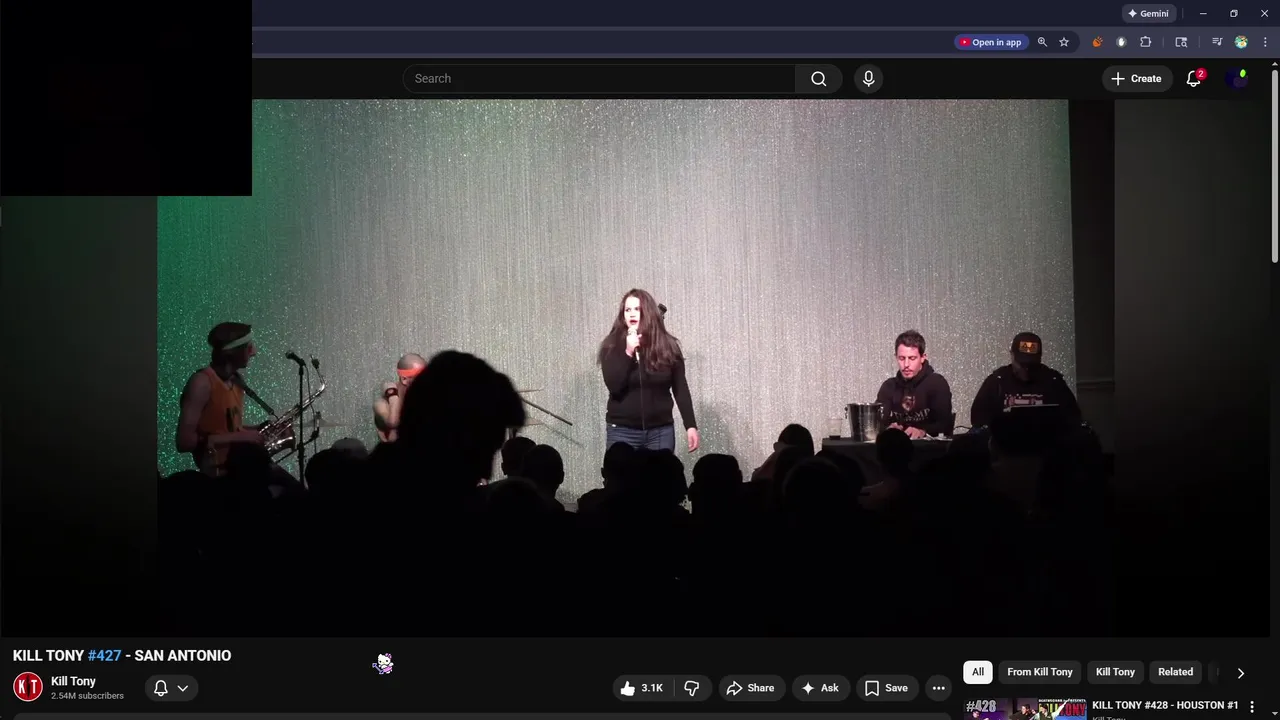Screen dimensions: 1280x720
Task: Click the Open in app button
Action: [x=991, y=42]
